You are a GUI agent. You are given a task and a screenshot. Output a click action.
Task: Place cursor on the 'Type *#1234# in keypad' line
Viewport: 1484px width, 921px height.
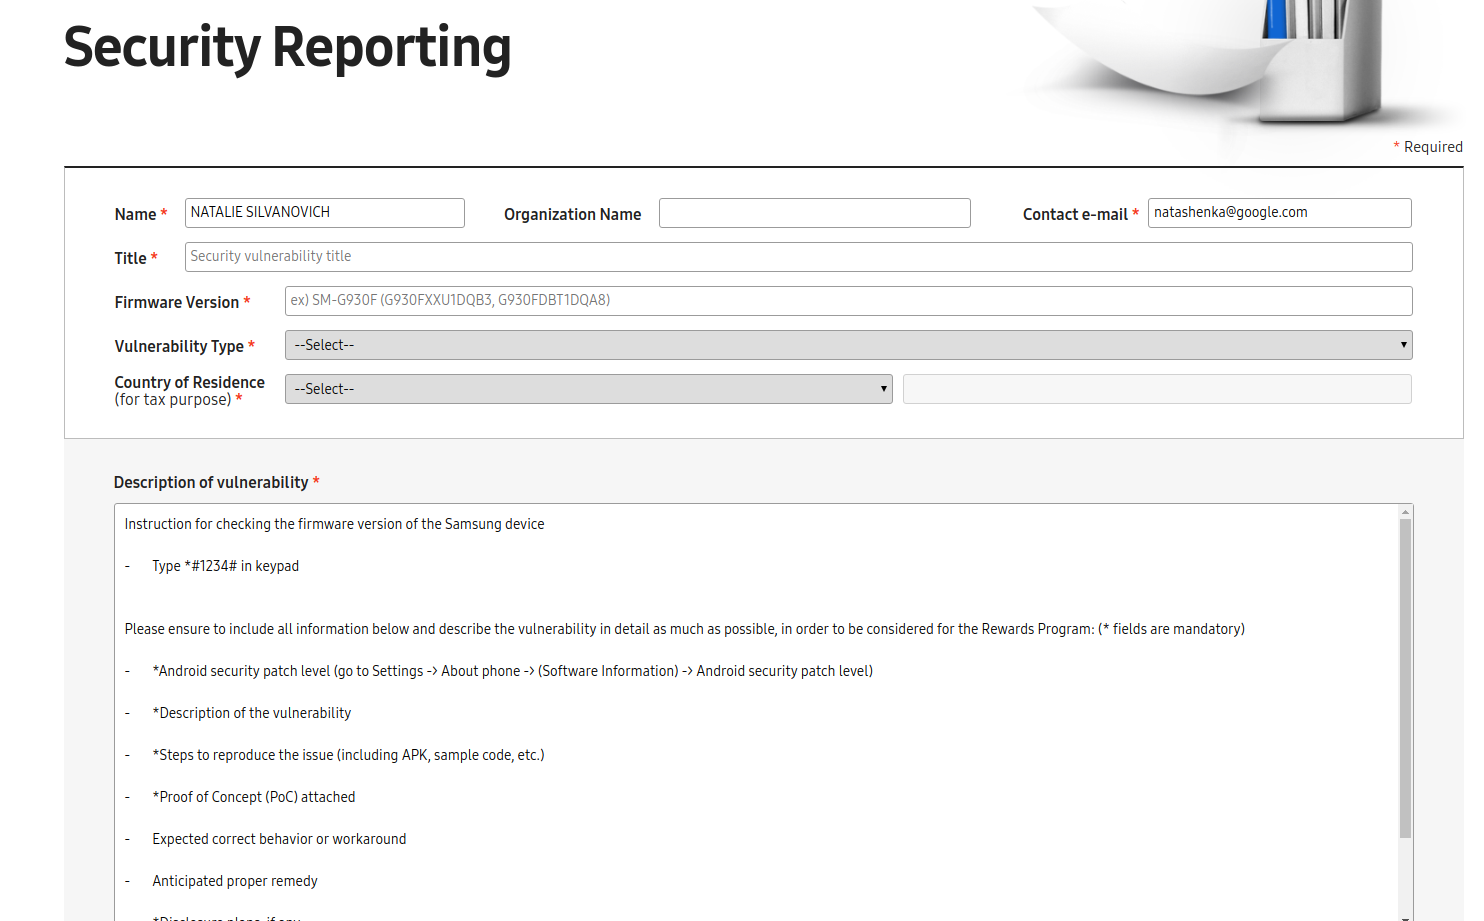[x=225, y=566]
